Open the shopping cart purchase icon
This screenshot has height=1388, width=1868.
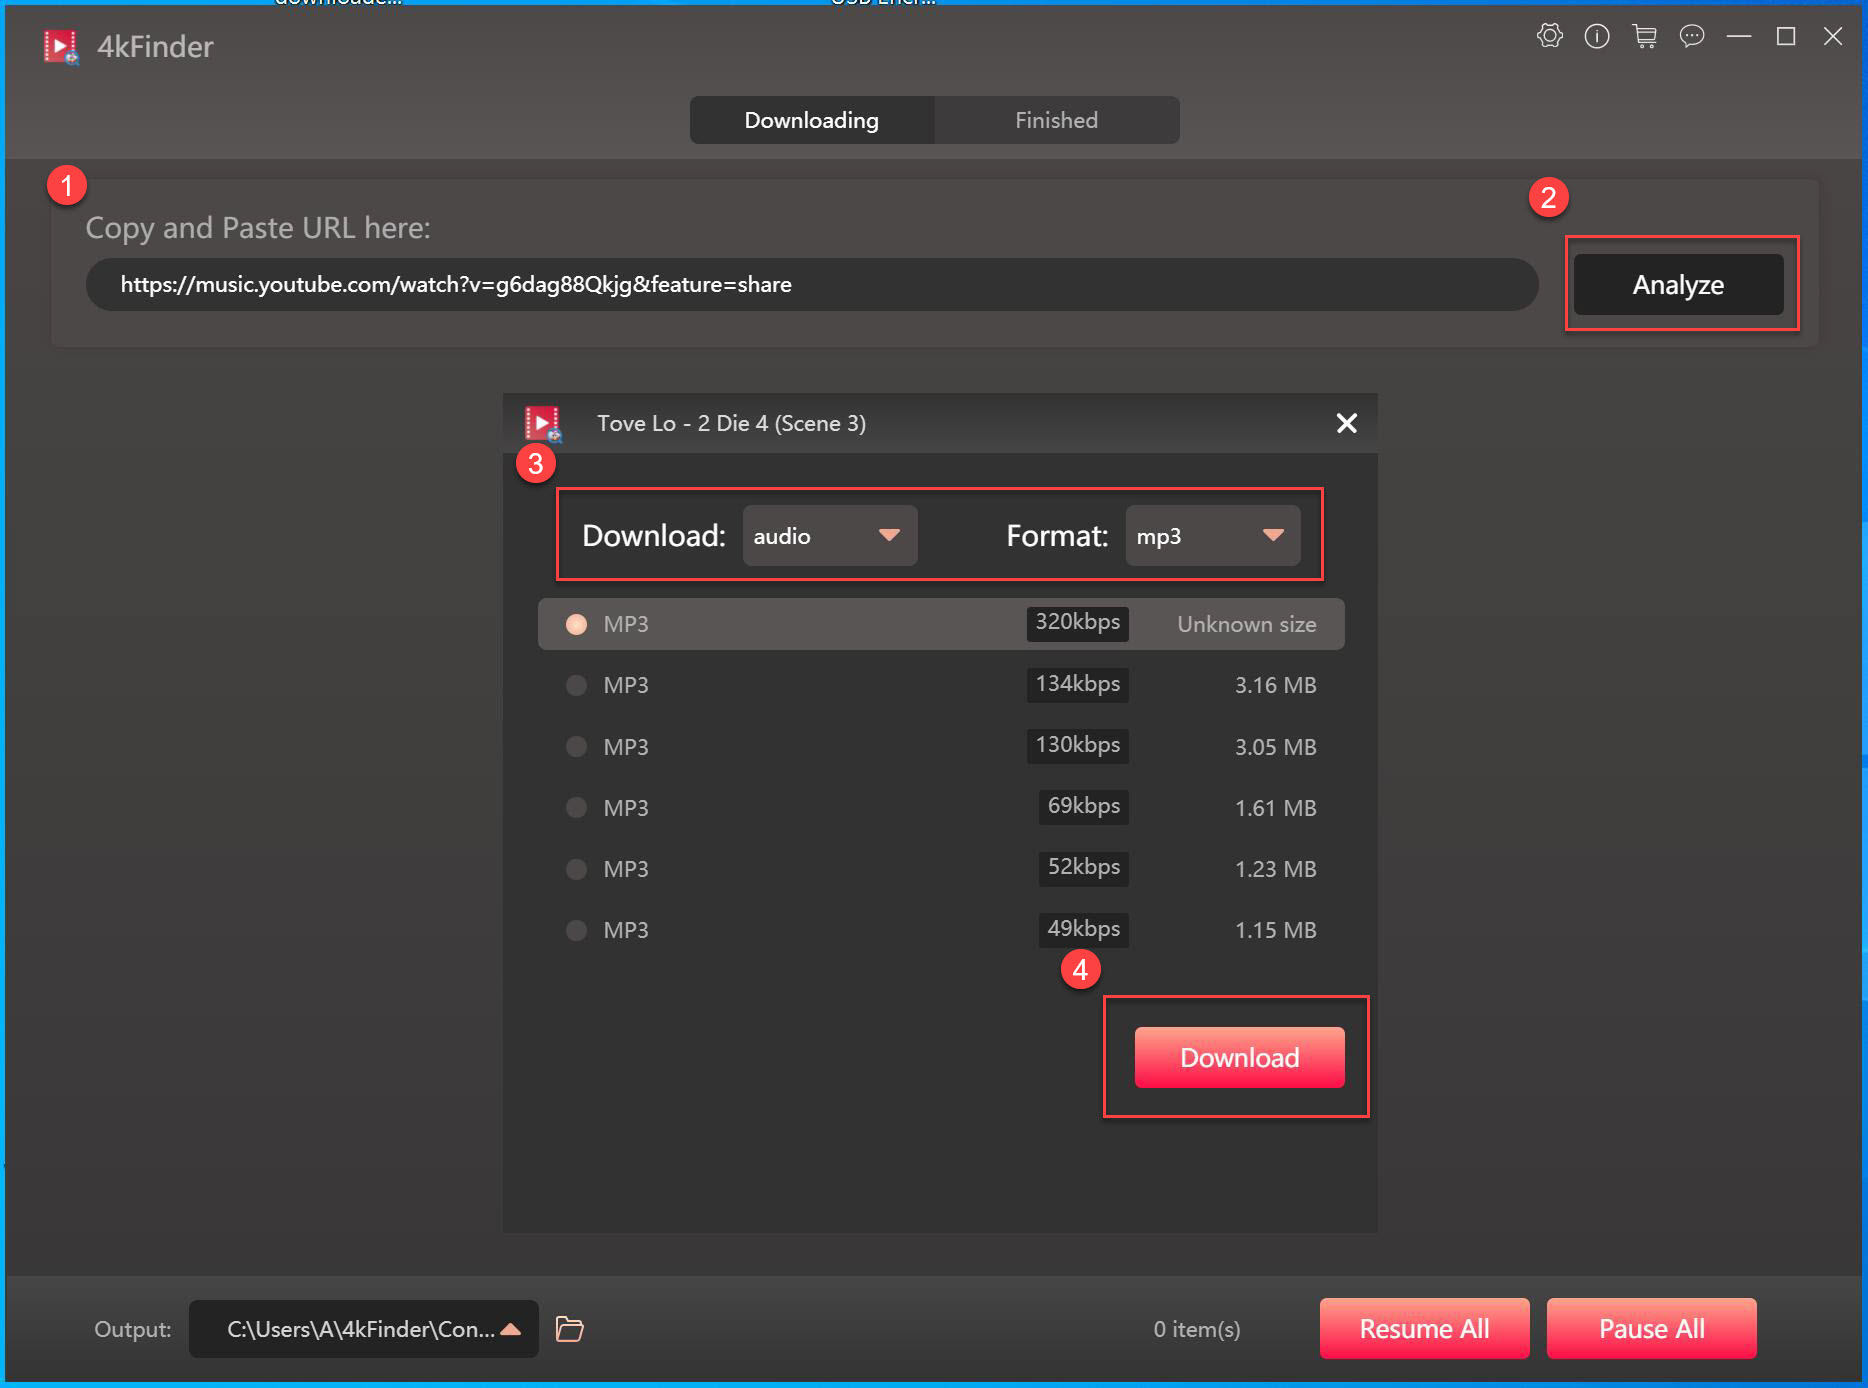pos(1645,37)
